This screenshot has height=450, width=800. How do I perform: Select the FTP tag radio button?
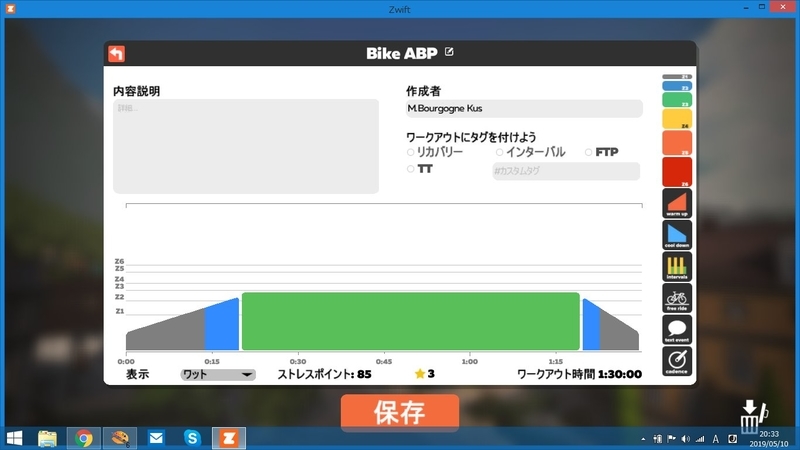point(588,152)
